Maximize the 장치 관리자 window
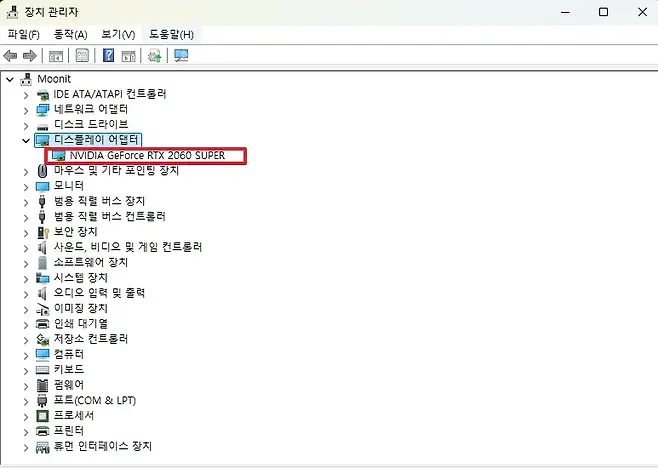The width and height of the screenshot is (658, 468). pyautogui.click(x=603, y=12)
